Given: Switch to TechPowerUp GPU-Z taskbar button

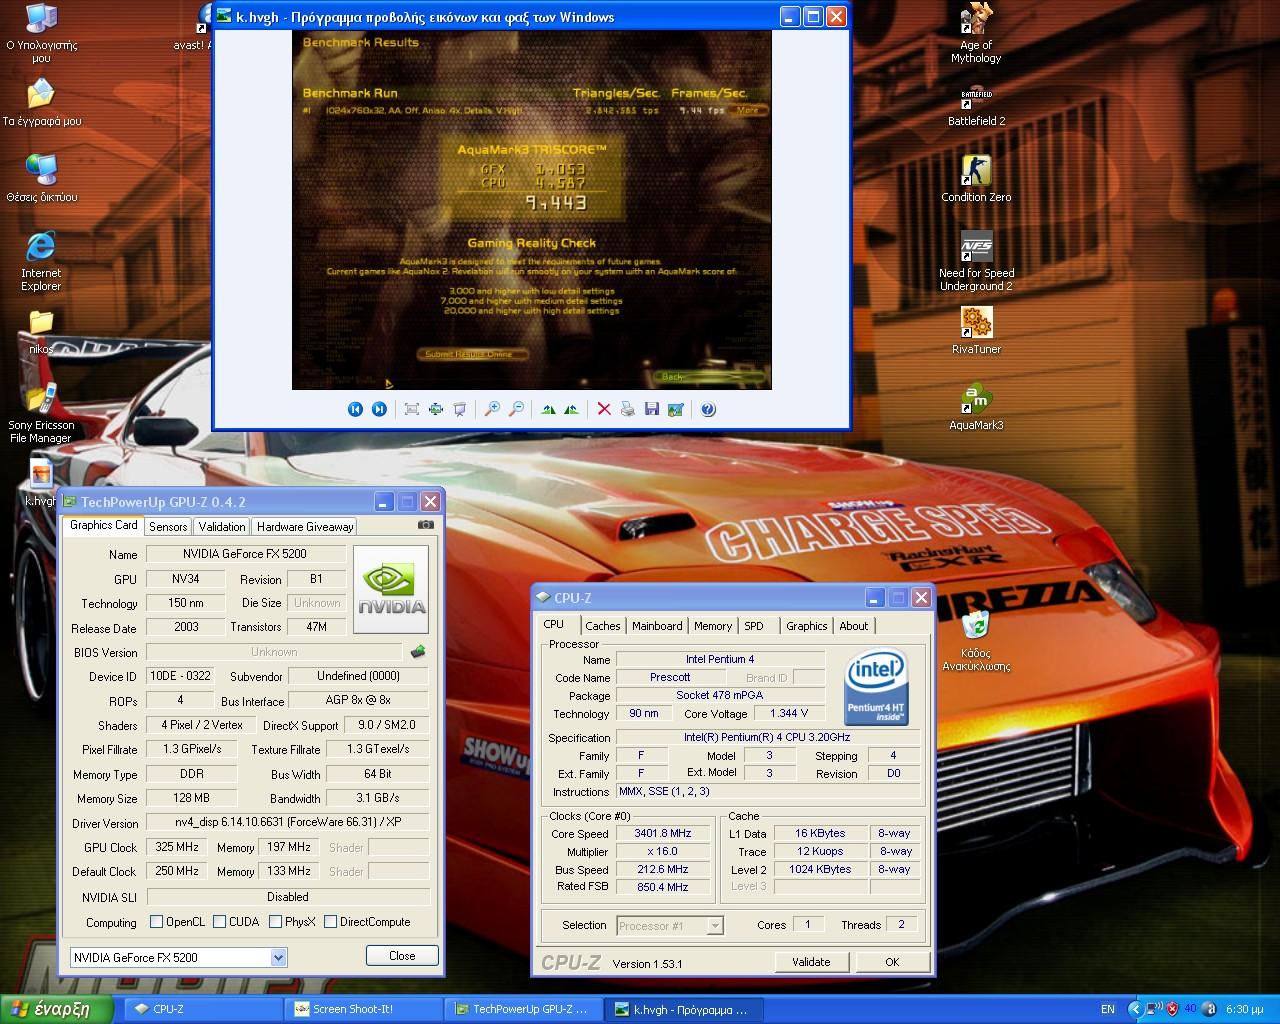Looking at the screenshot, I should click(x=523, y=1010).
